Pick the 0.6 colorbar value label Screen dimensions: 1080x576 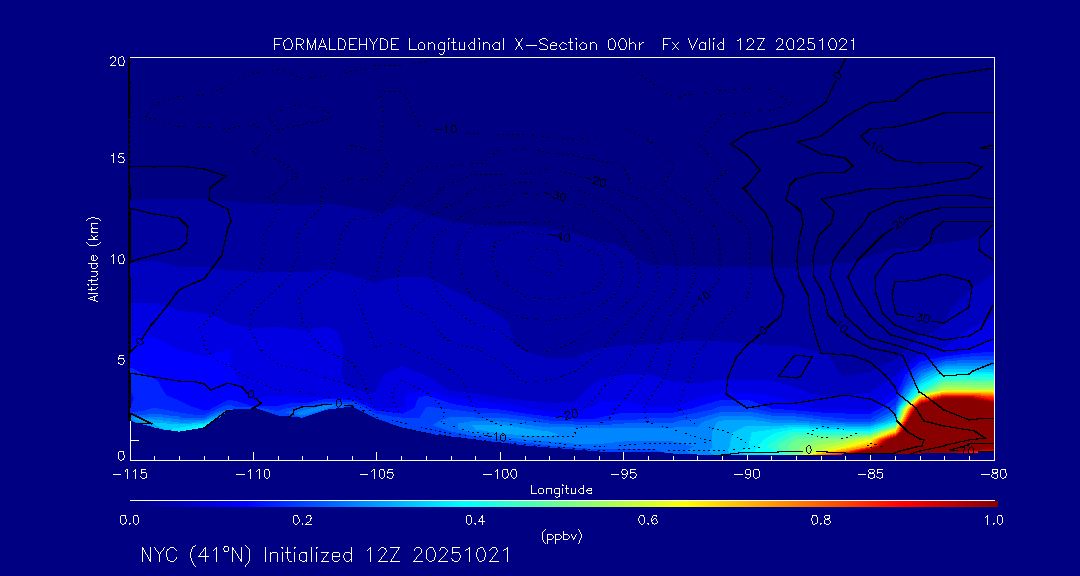(x=648, y=520)
